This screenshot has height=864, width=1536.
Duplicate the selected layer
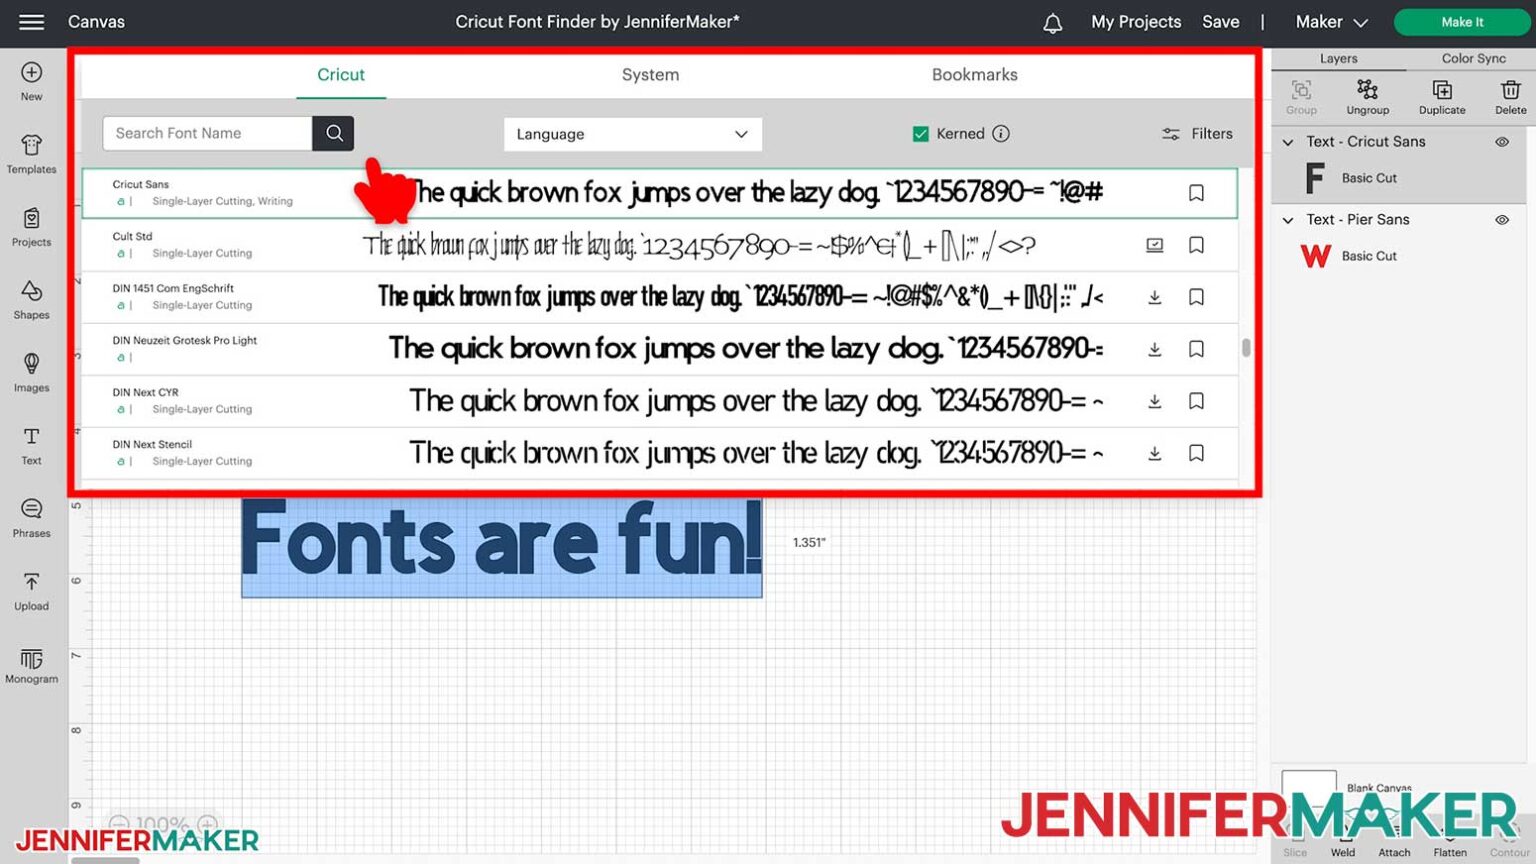tap(1442, 97)
